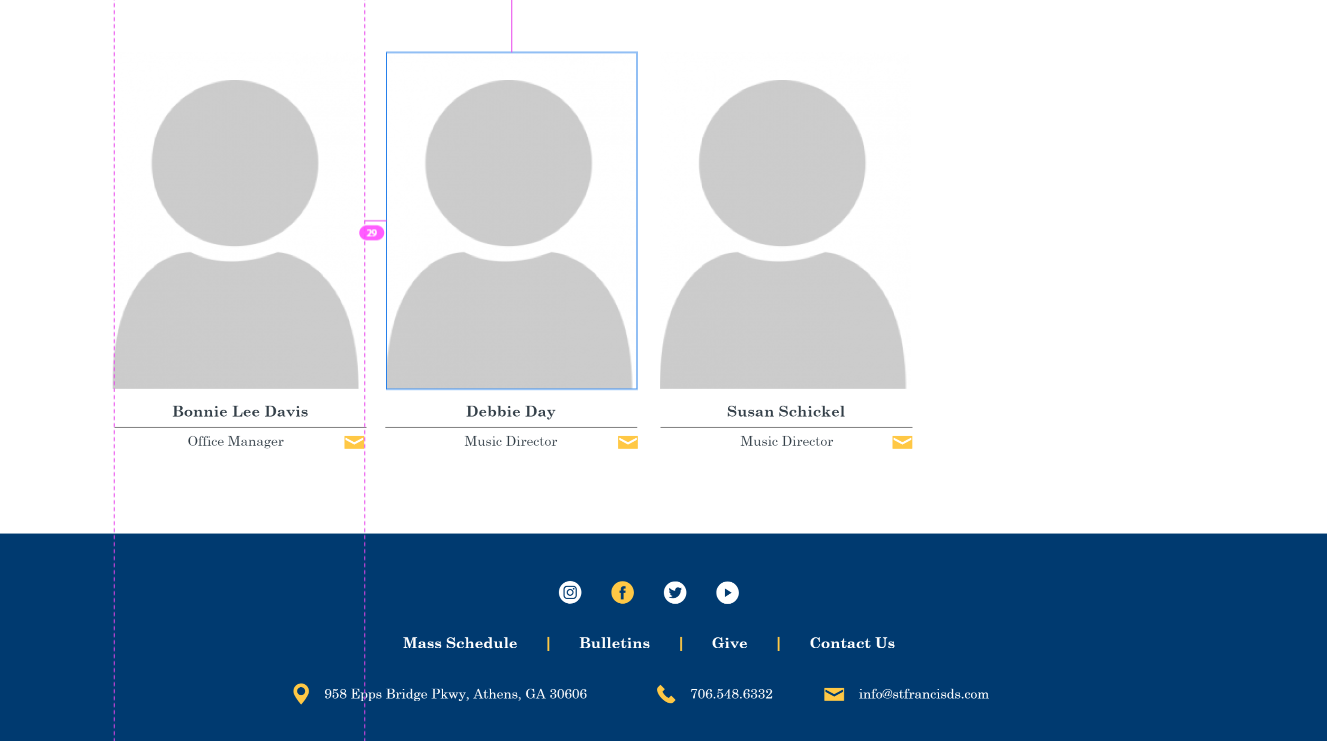The height and width of the screenshot is (741, 1327).
Task: Select the Debbie Day profile photo placeholder
Action: pos(511,221)
